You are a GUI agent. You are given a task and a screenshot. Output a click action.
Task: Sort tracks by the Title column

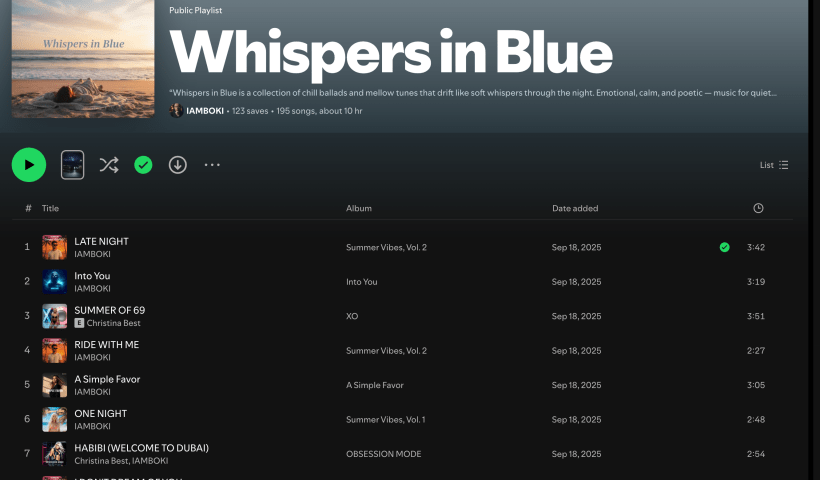[x=50, y=208]
